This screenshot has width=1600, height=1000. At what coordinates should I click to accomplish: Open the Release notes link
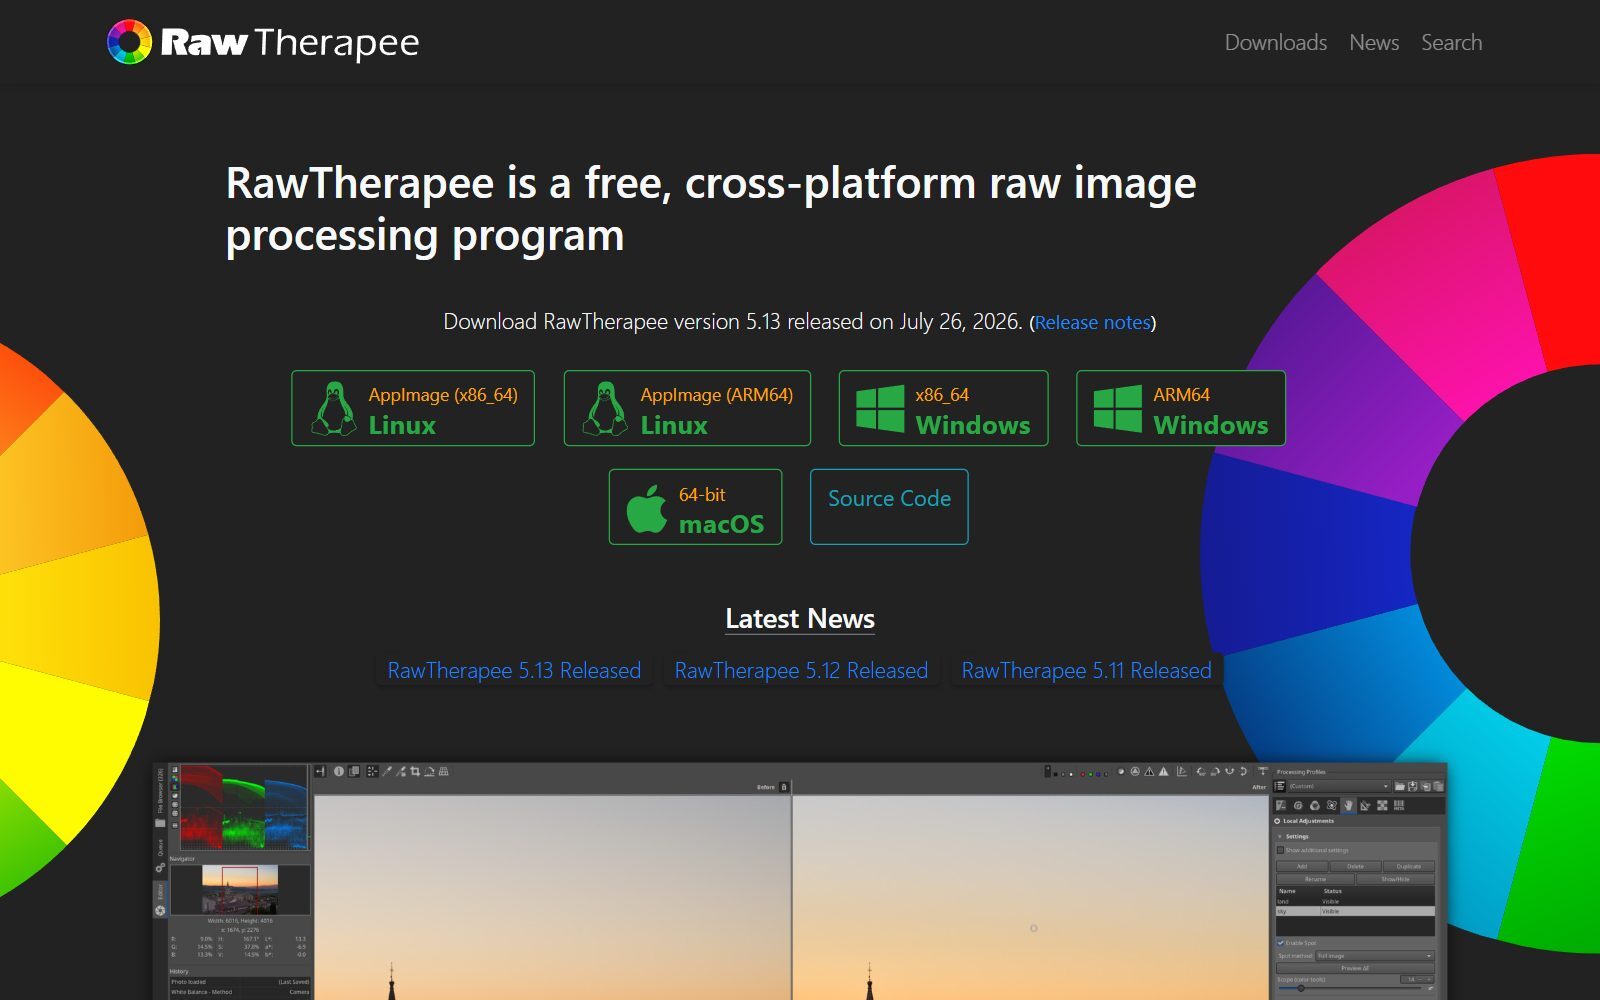[x=1092, y=322]
